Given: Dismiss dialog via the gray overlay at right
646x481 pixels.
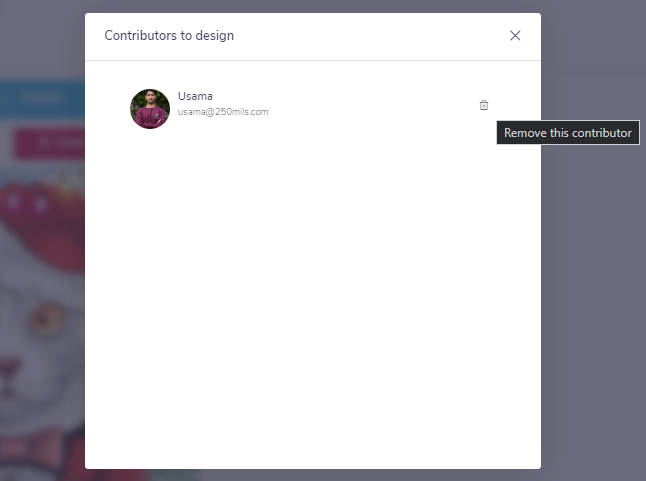Looking at the screenshot, I should click(x=593, y=288).
